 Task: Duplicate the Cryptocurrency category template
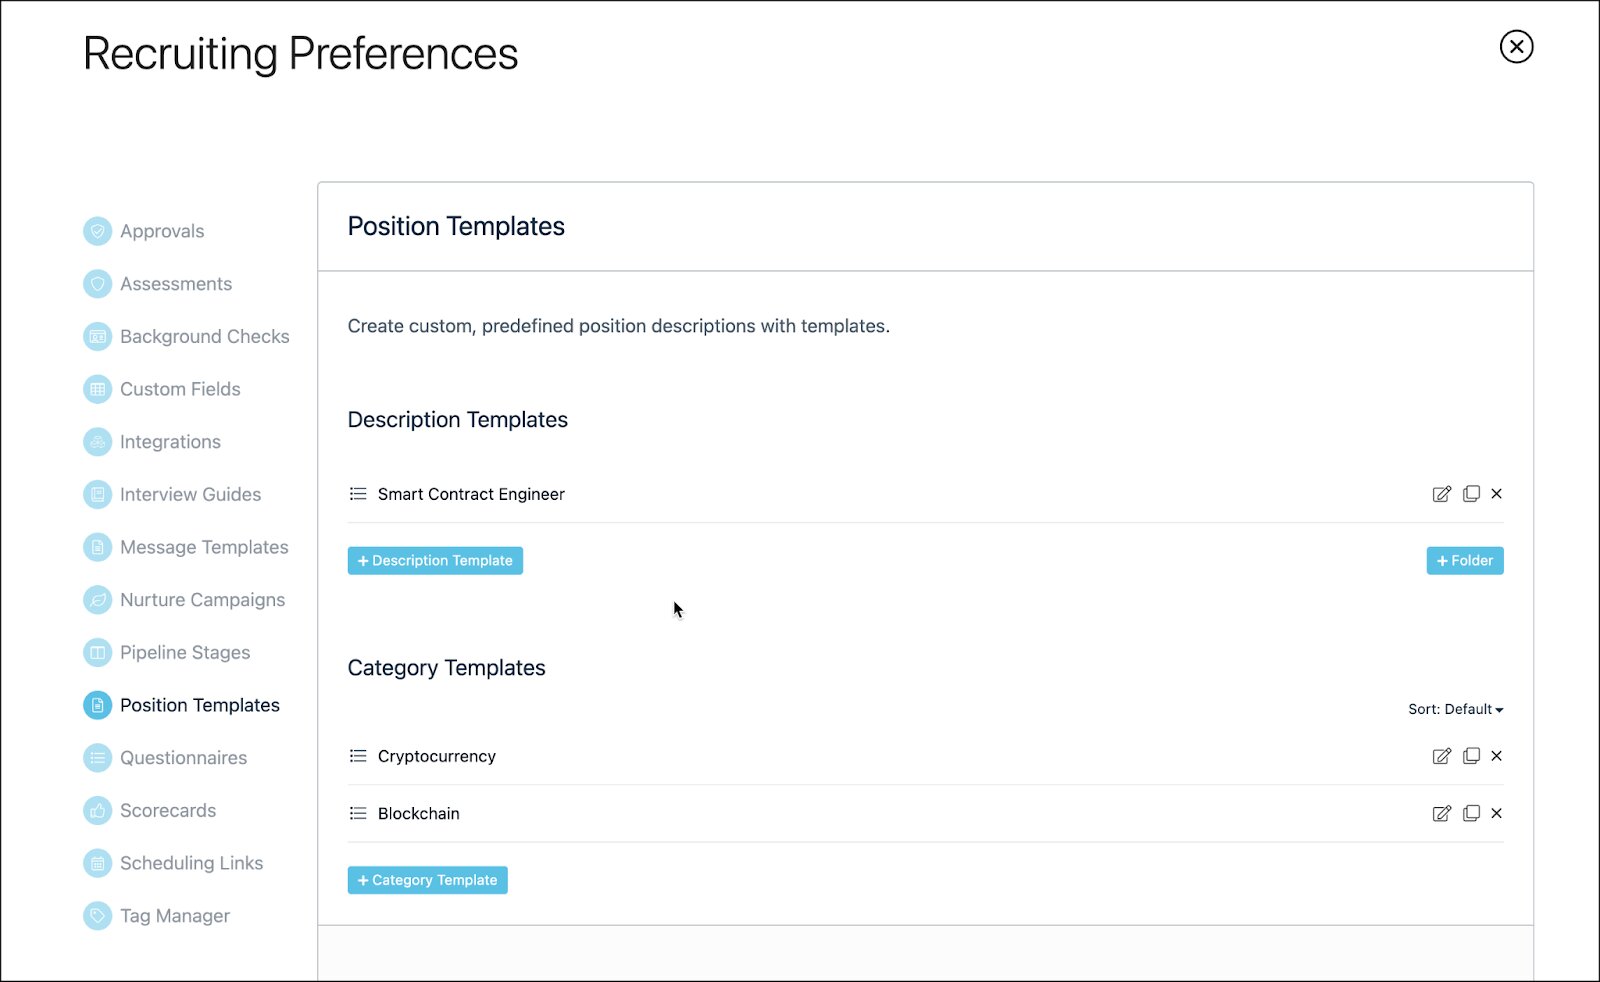1471,756
